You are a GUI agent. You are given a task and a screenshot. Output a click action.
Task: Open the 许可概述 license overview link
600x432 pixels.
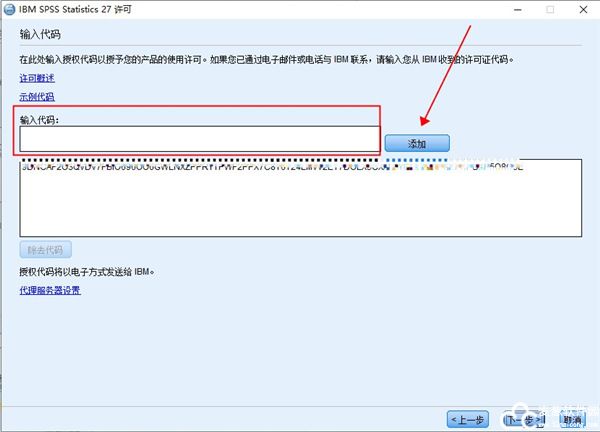click(37, 78)
